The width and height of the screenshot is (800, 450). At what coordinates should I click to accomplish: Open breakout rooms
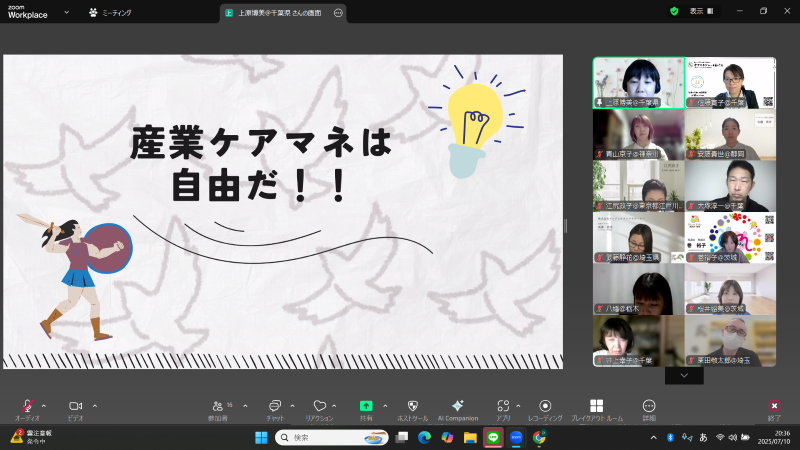tap(596, 406)
